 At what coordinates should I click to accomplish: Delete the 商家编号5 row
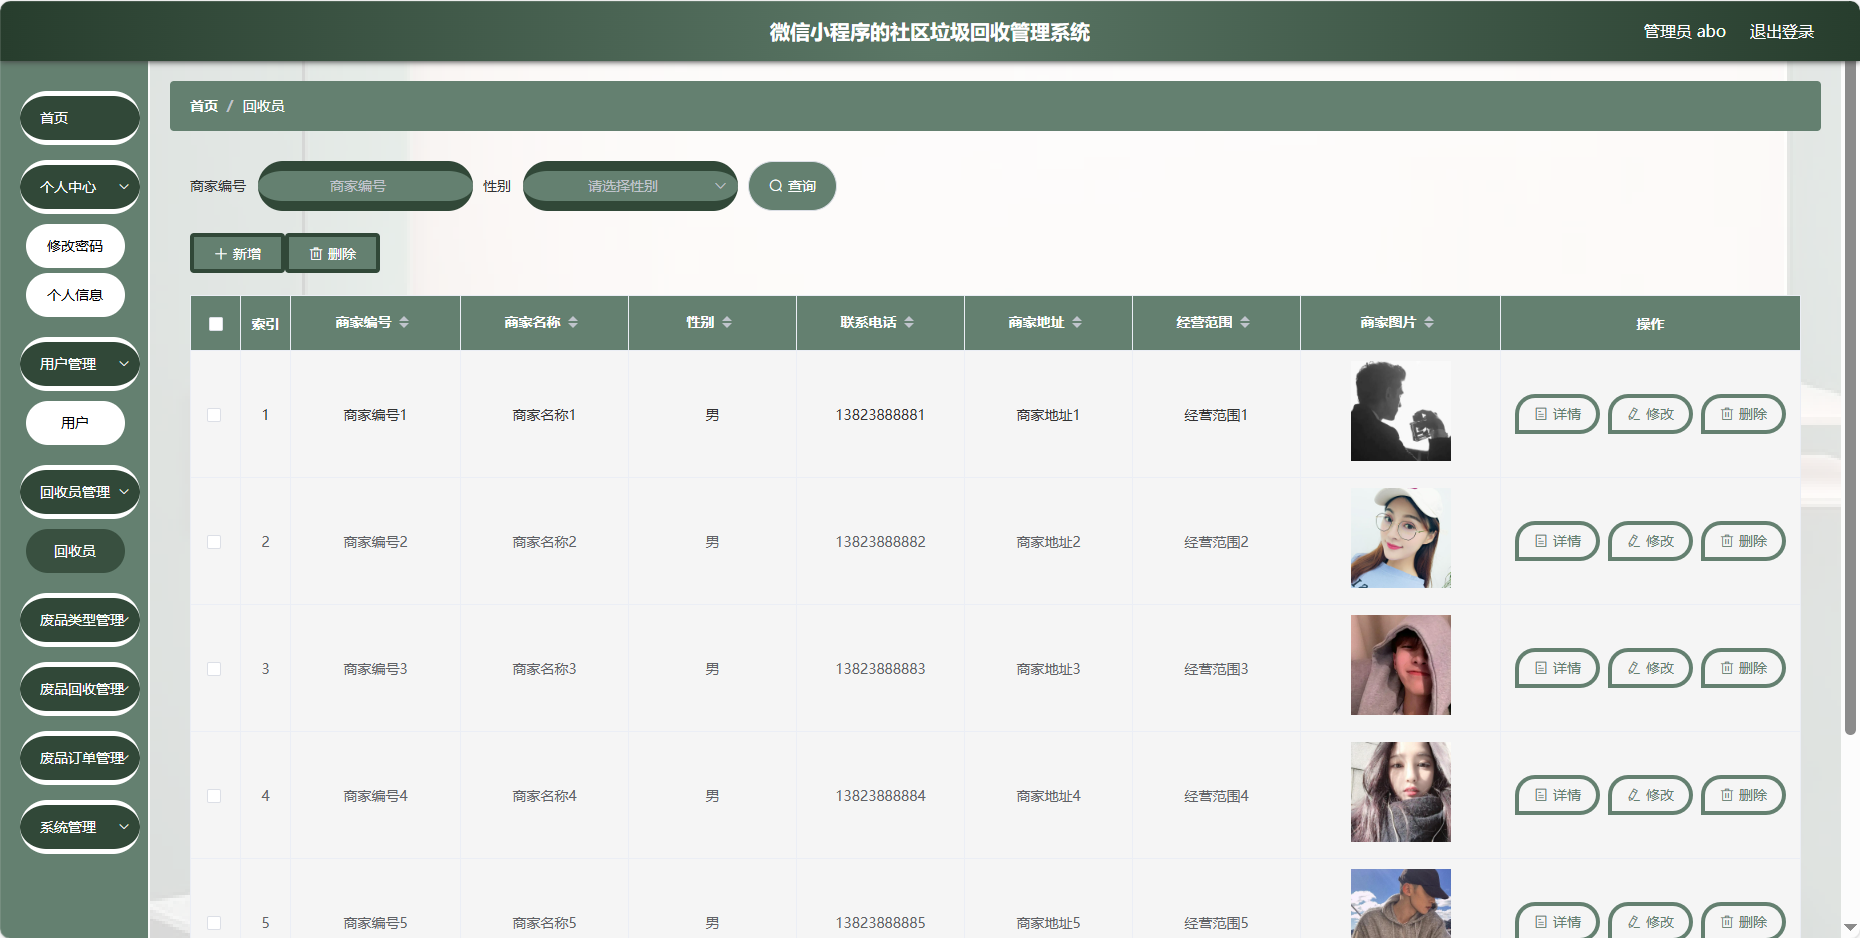[1743, 920]
